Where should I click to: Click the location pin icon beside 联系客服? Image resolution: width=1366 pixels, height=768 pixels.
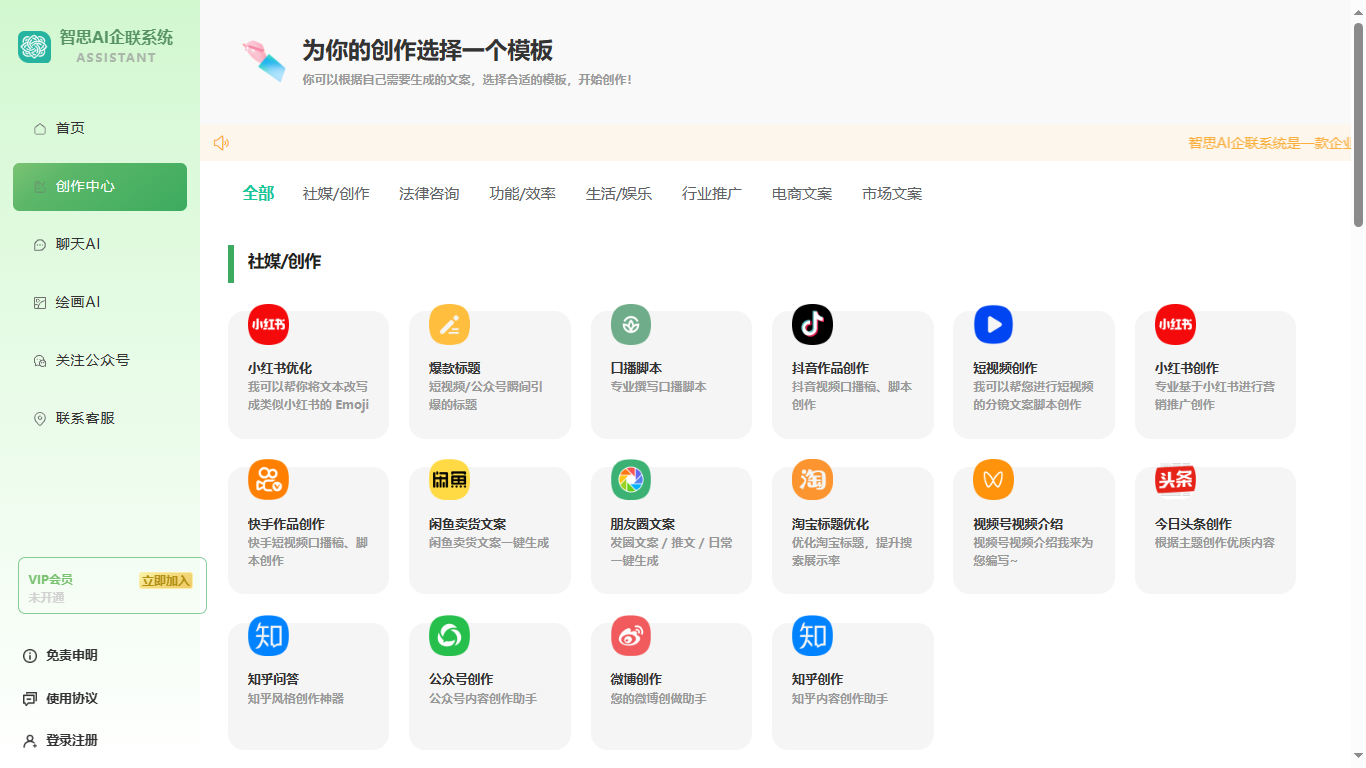tap(40, 419)
